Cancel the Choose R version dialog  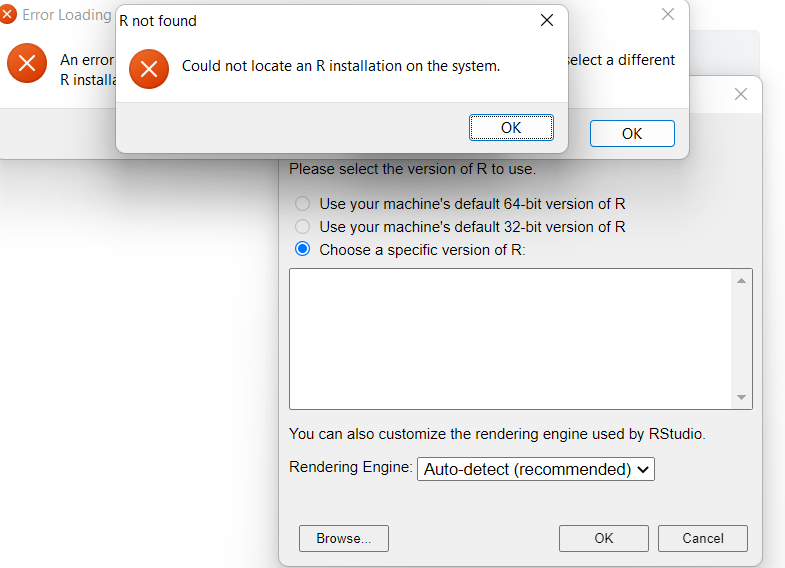703,538
